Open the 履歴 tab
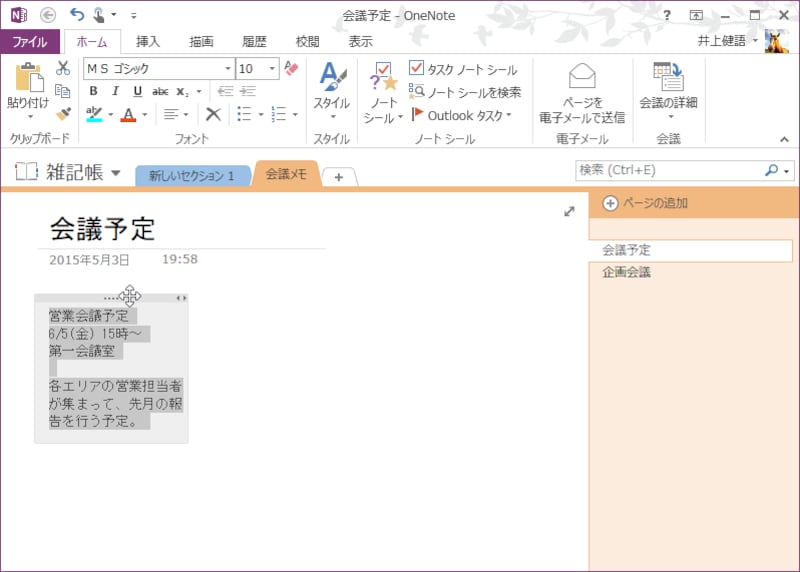Viewport: 800px width, 572px height. coord(254,42)
